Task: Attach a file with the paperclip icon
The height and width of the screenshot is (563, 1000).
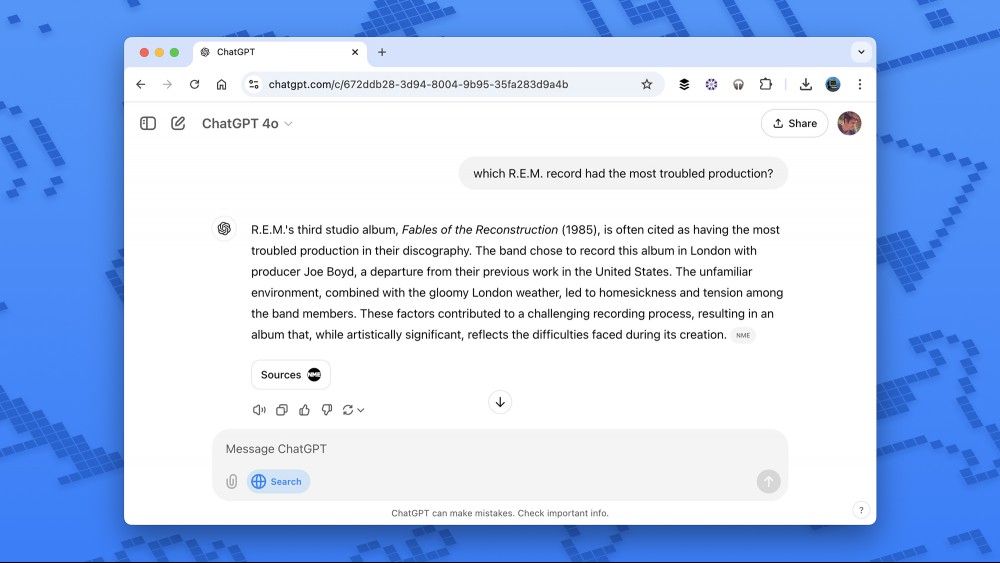Action: pos(232,481)
